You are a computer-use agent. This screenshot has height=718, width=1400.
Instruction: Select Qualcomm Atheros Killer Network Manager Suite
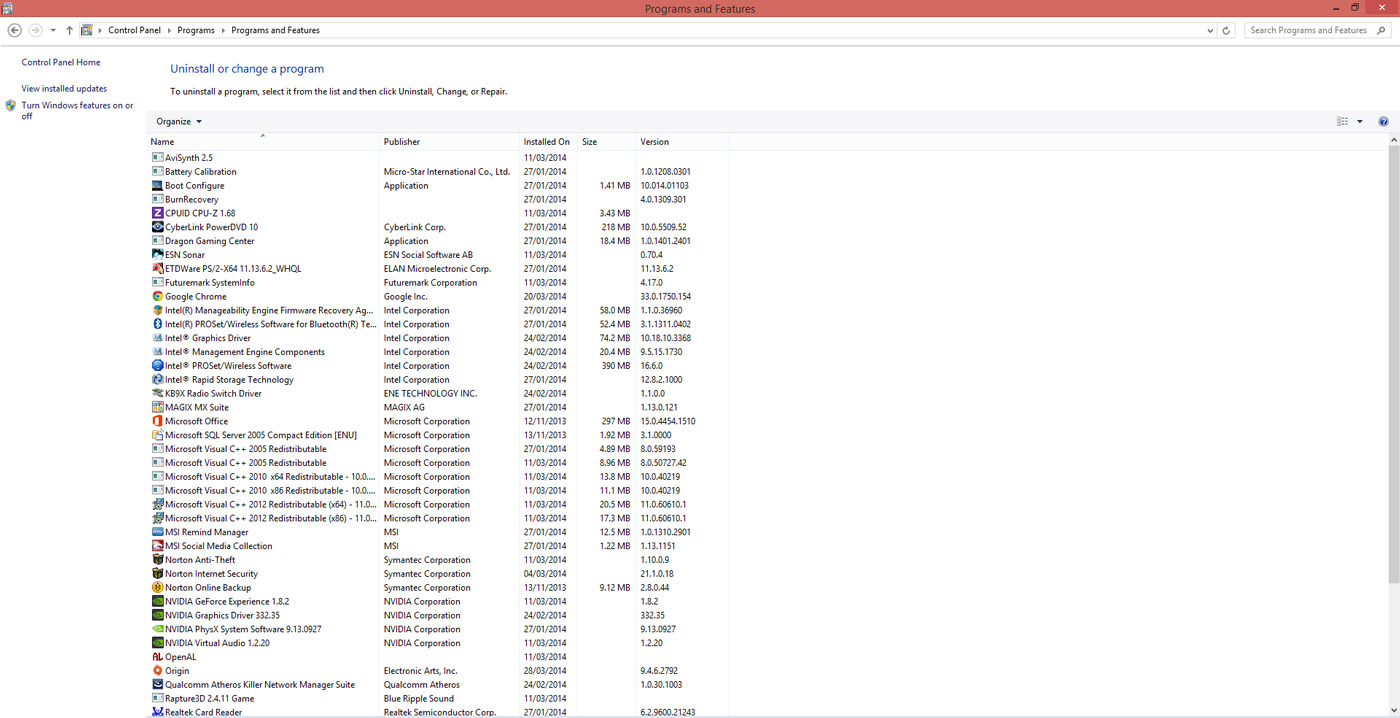coord(438,685)
